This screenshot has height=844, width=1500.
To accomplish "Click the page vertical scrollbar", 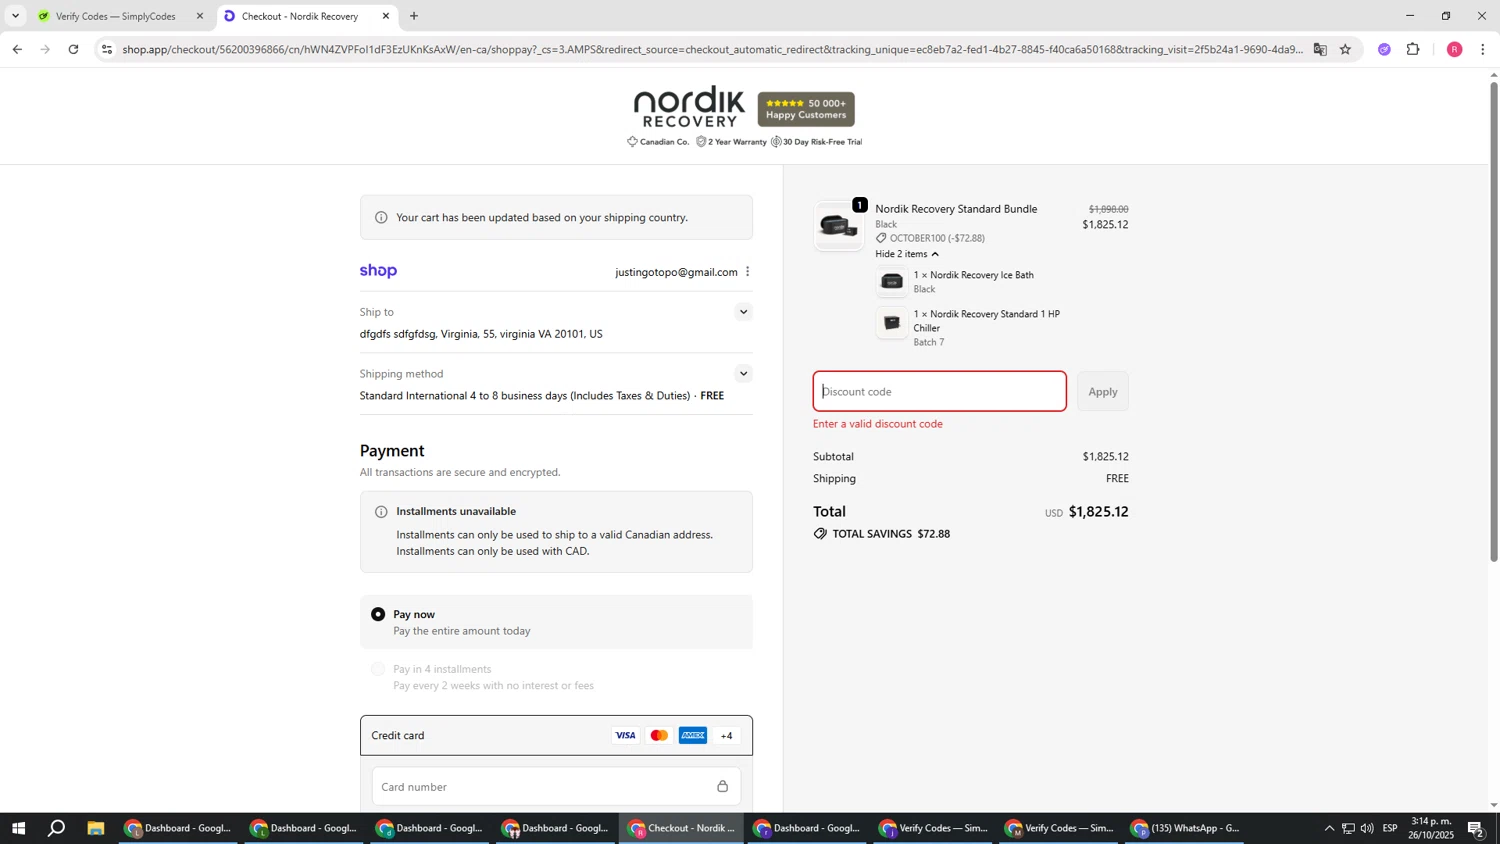I will click(x=1494, y=320).
